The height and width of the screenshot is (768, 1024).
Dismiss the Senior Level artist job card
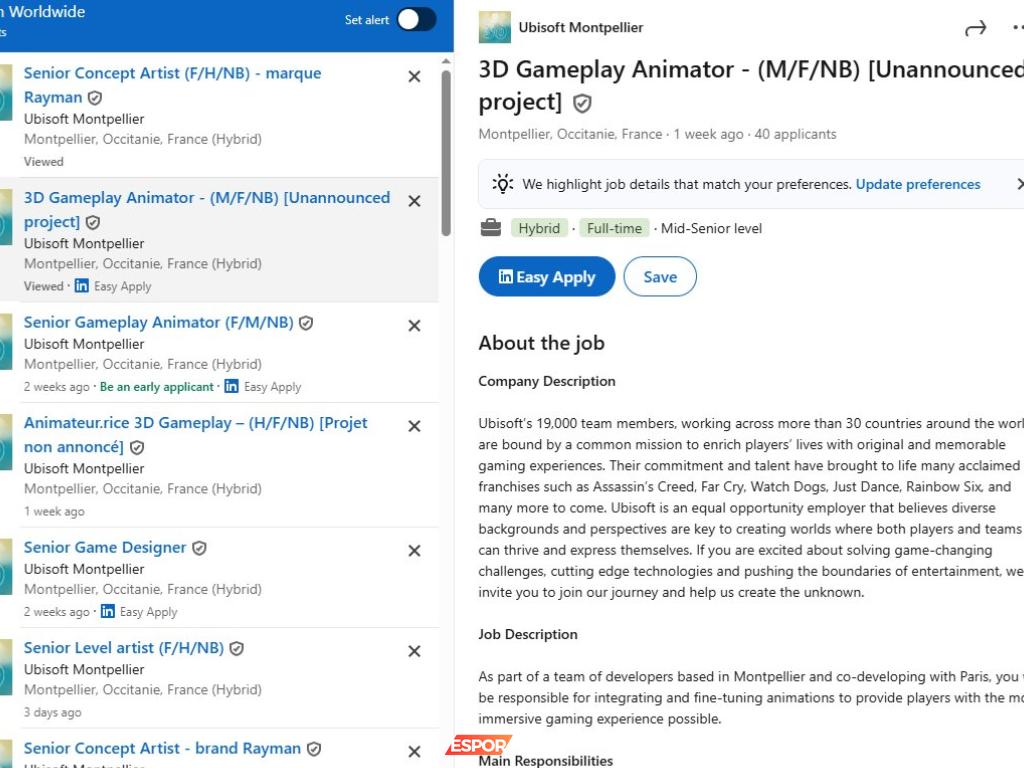414,651
